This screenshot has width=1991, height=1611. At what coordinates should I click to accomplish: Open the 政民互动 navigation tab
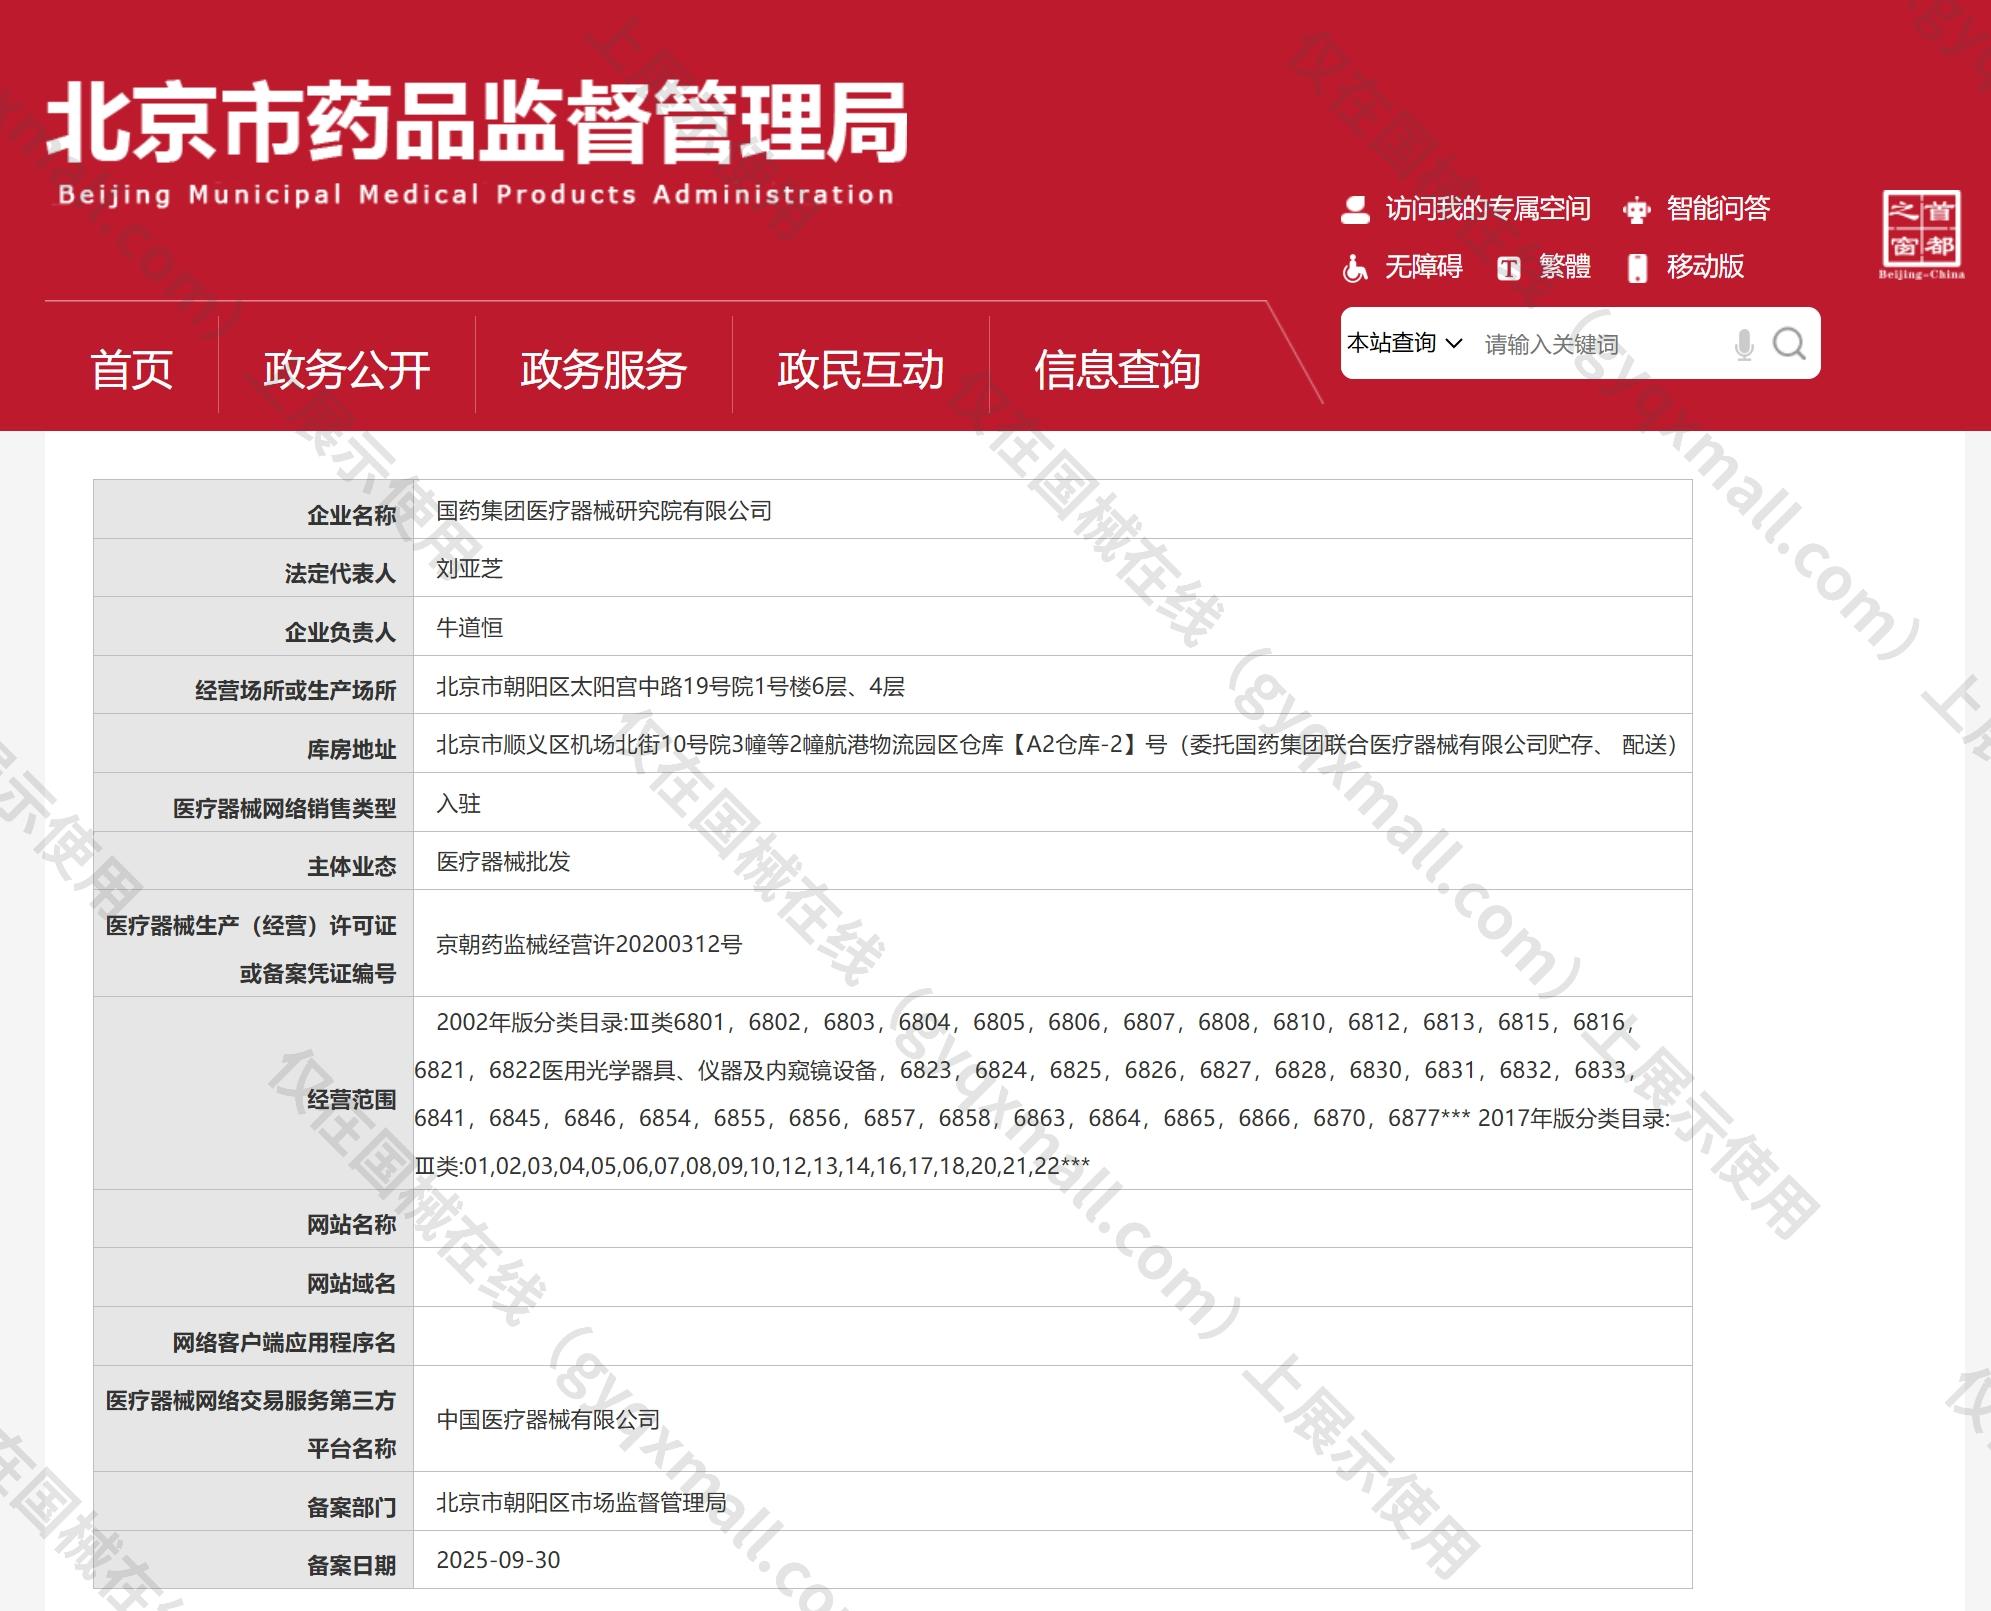[860, 370]
